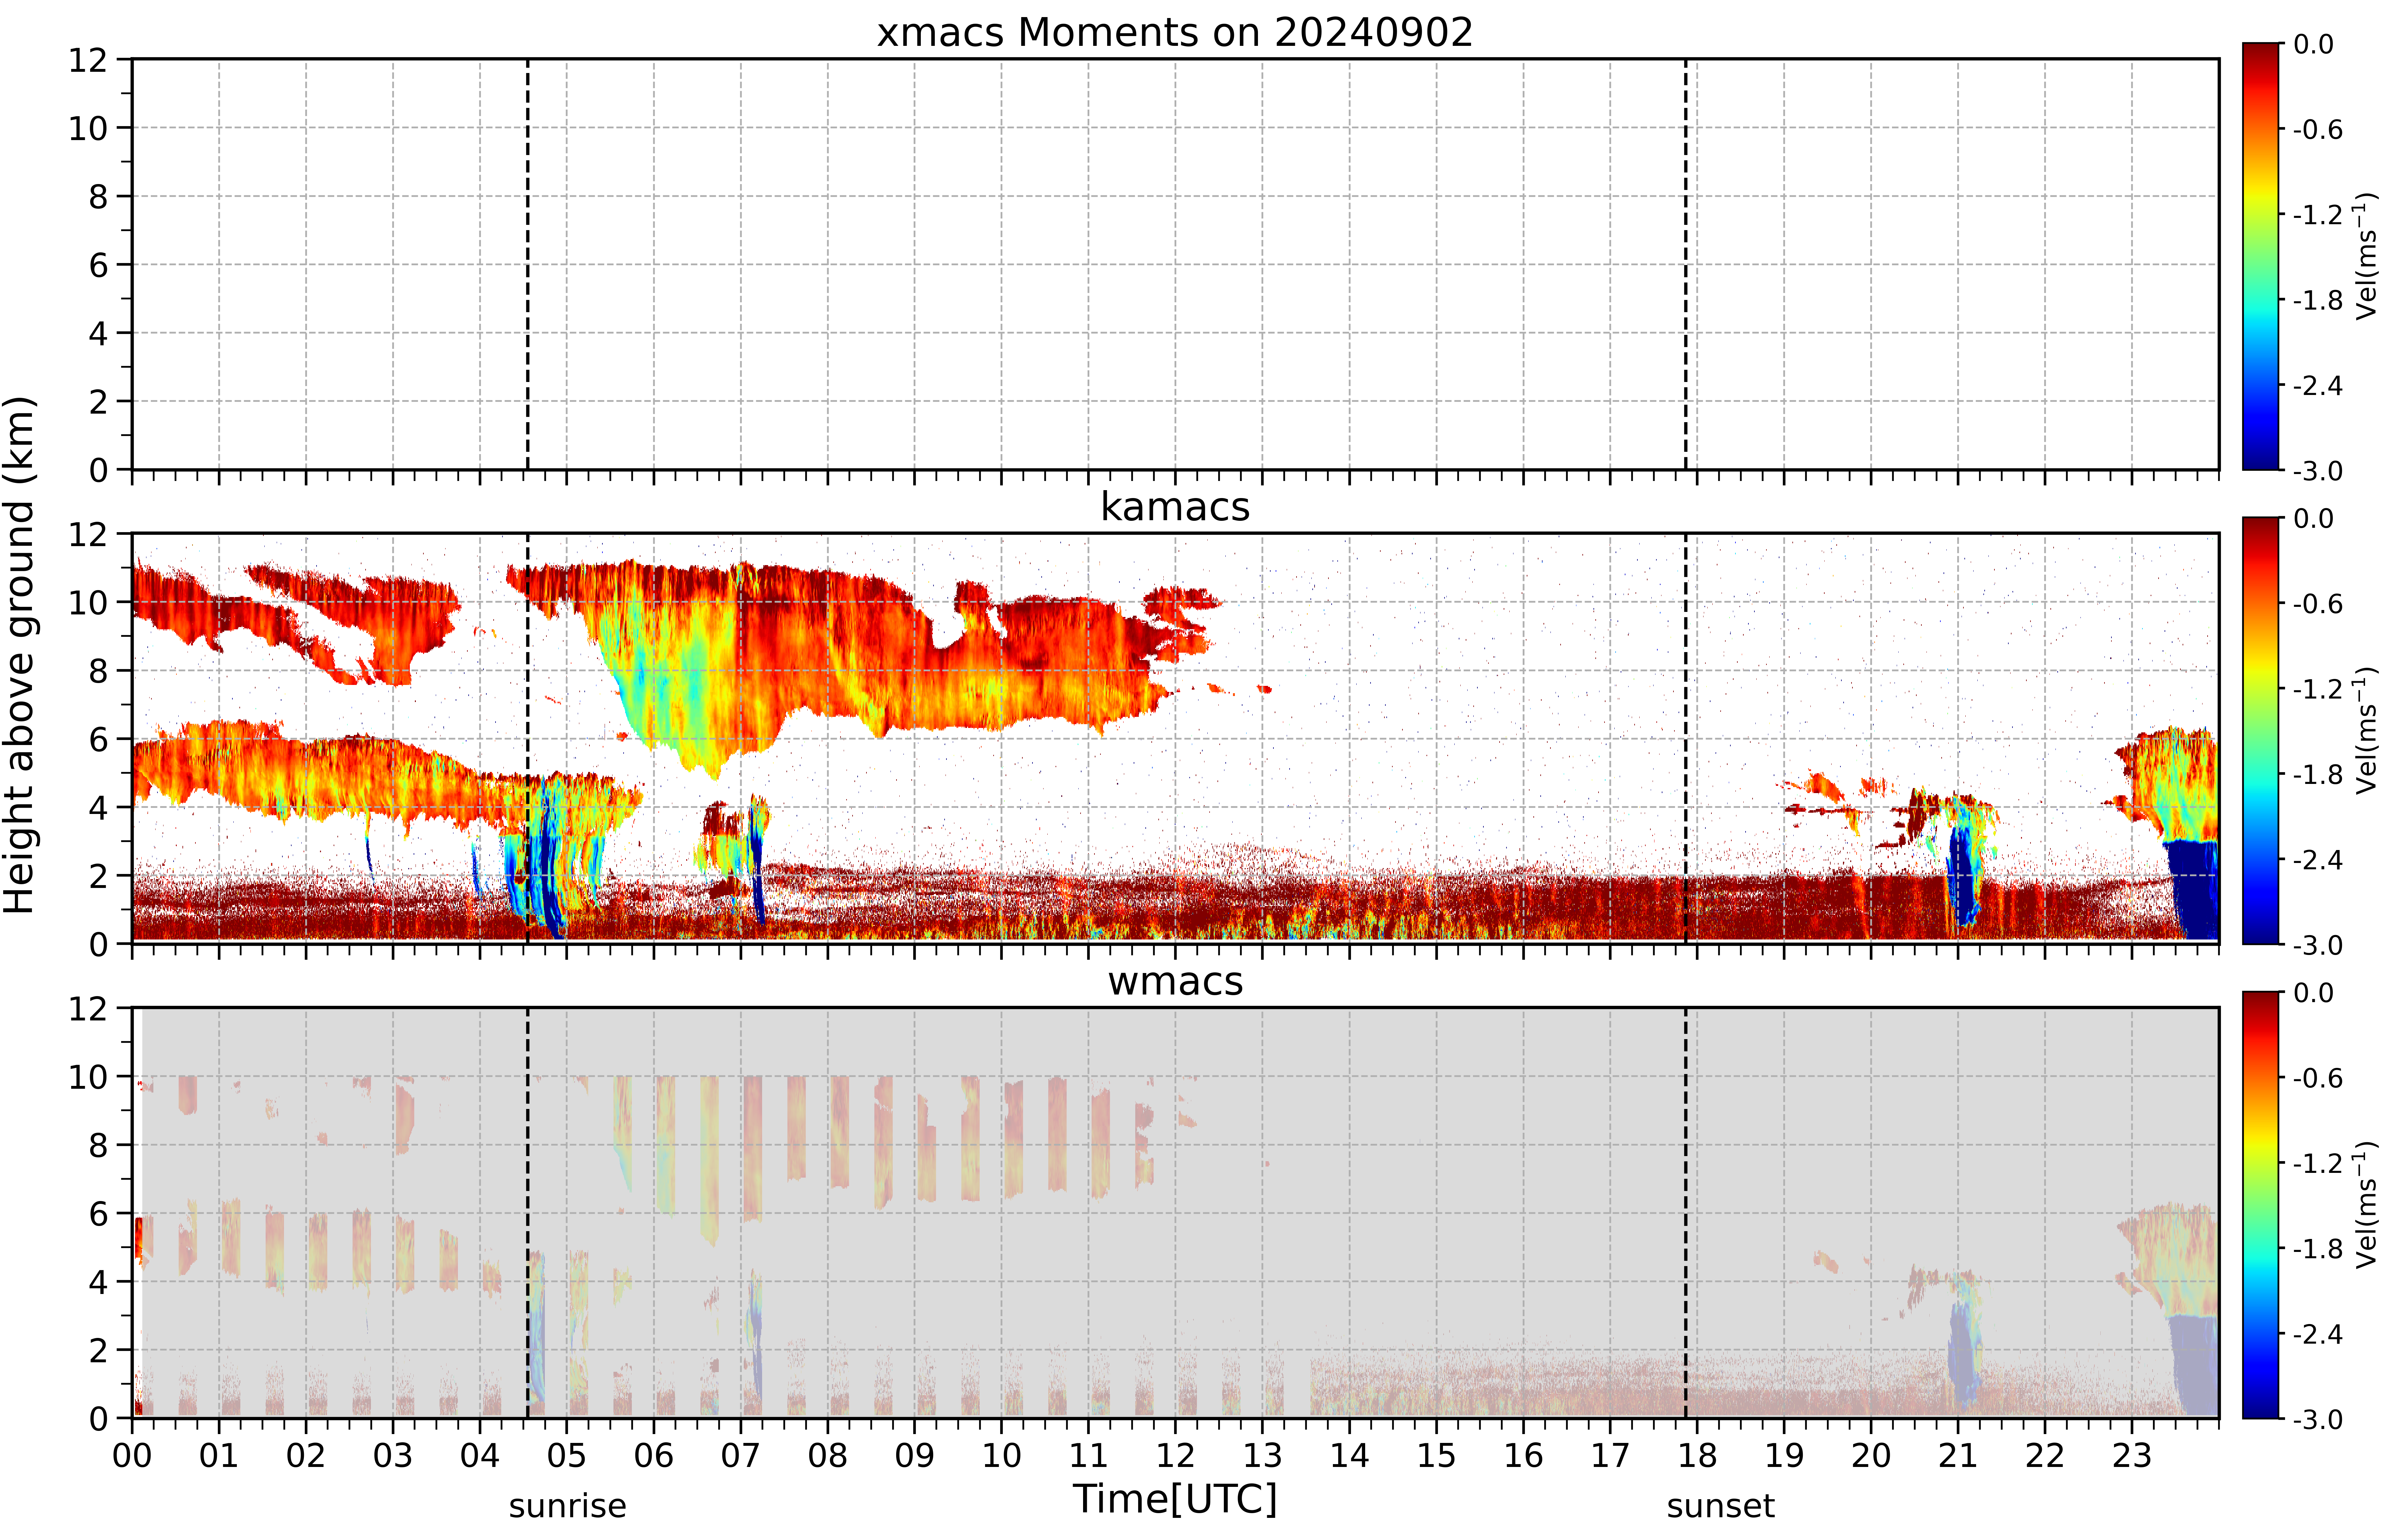2397x1540 pixels.
Task: Click the wmacs panel title
Action: (1175, 981)
